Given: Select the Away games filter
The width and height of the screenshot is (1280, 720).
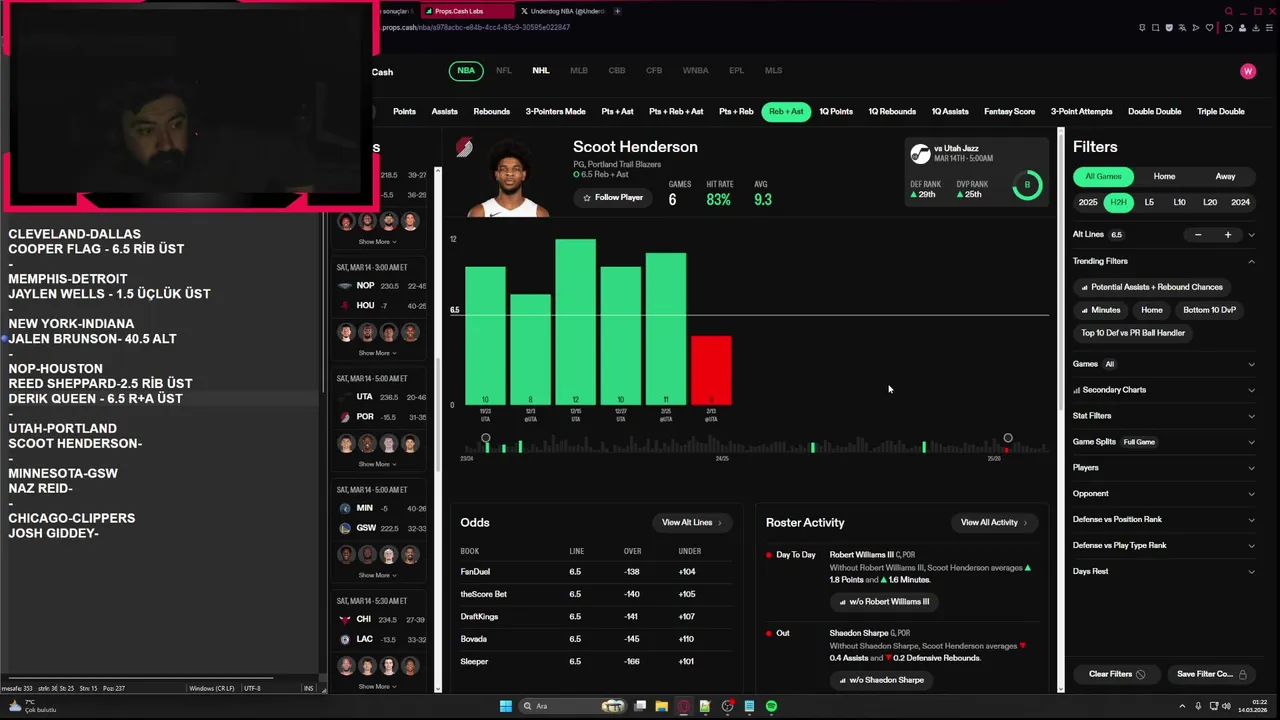Looking at the screenshot, I should click(1225, 176).
